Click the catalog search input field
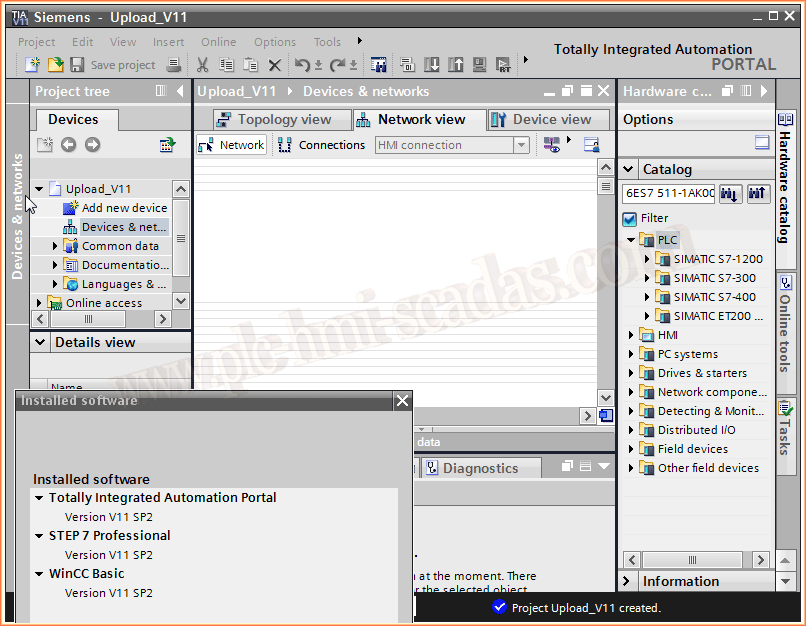The width and height of the screenshot is (806, 626). (x=668, y=194)
